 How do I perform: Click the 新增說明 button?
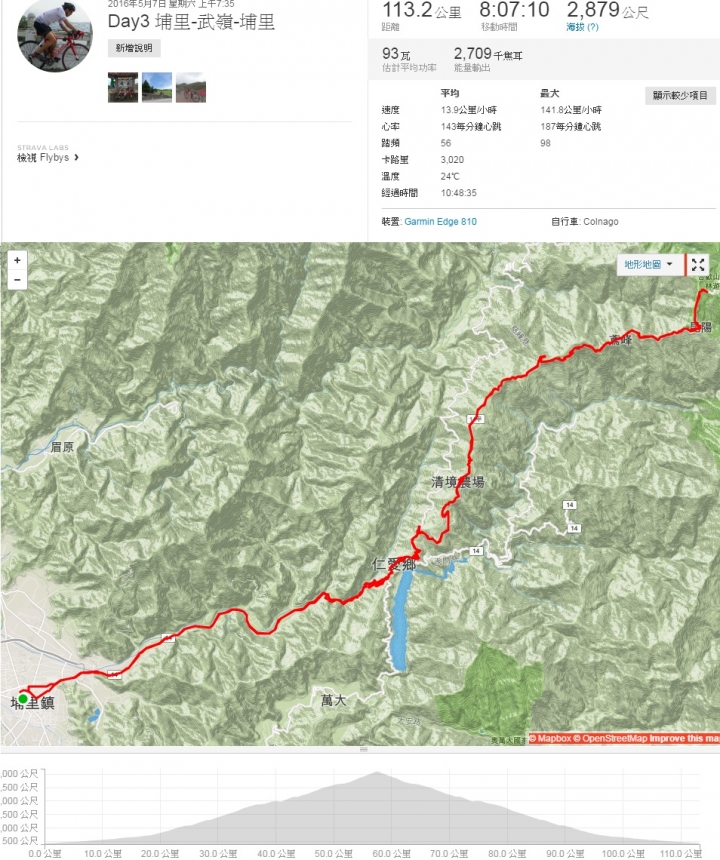(134, 48)
